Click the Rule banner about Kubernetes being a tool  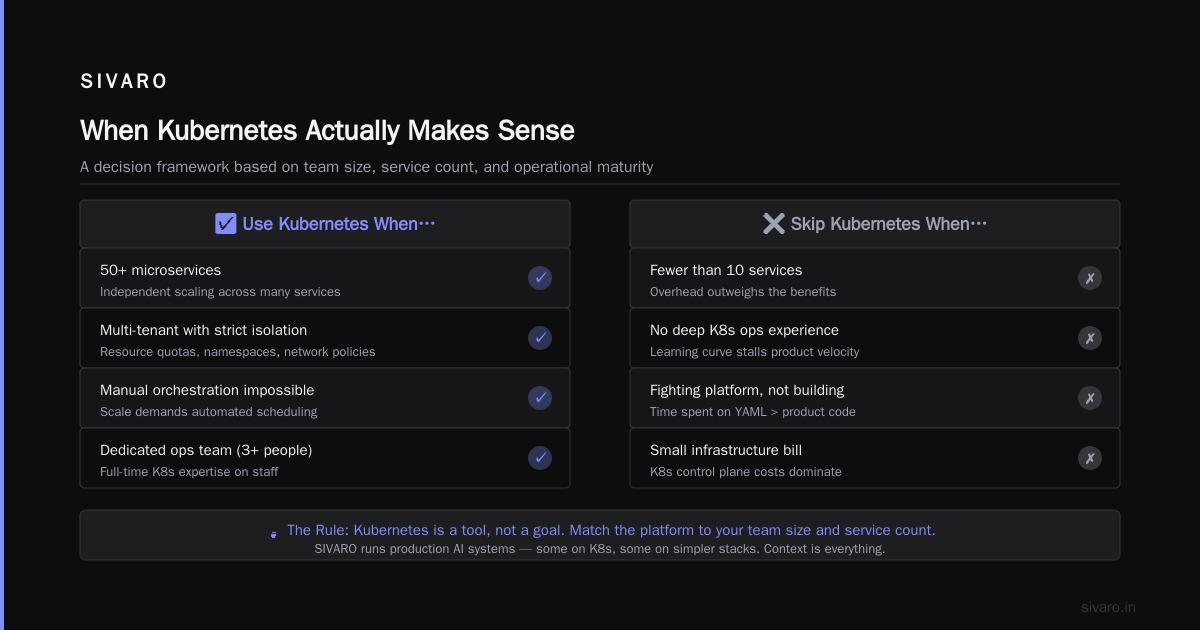(x=600, y=535)
